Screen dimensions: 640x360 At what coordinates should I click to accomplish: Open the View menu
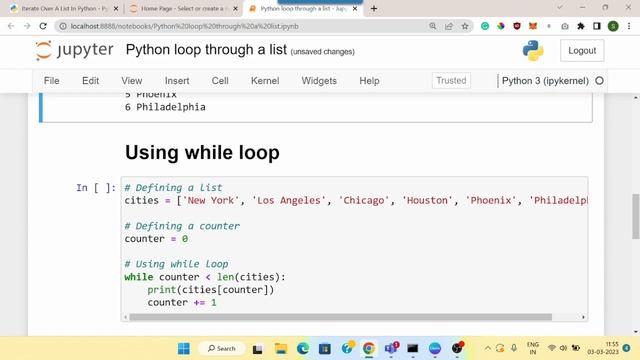coord(131,81)
